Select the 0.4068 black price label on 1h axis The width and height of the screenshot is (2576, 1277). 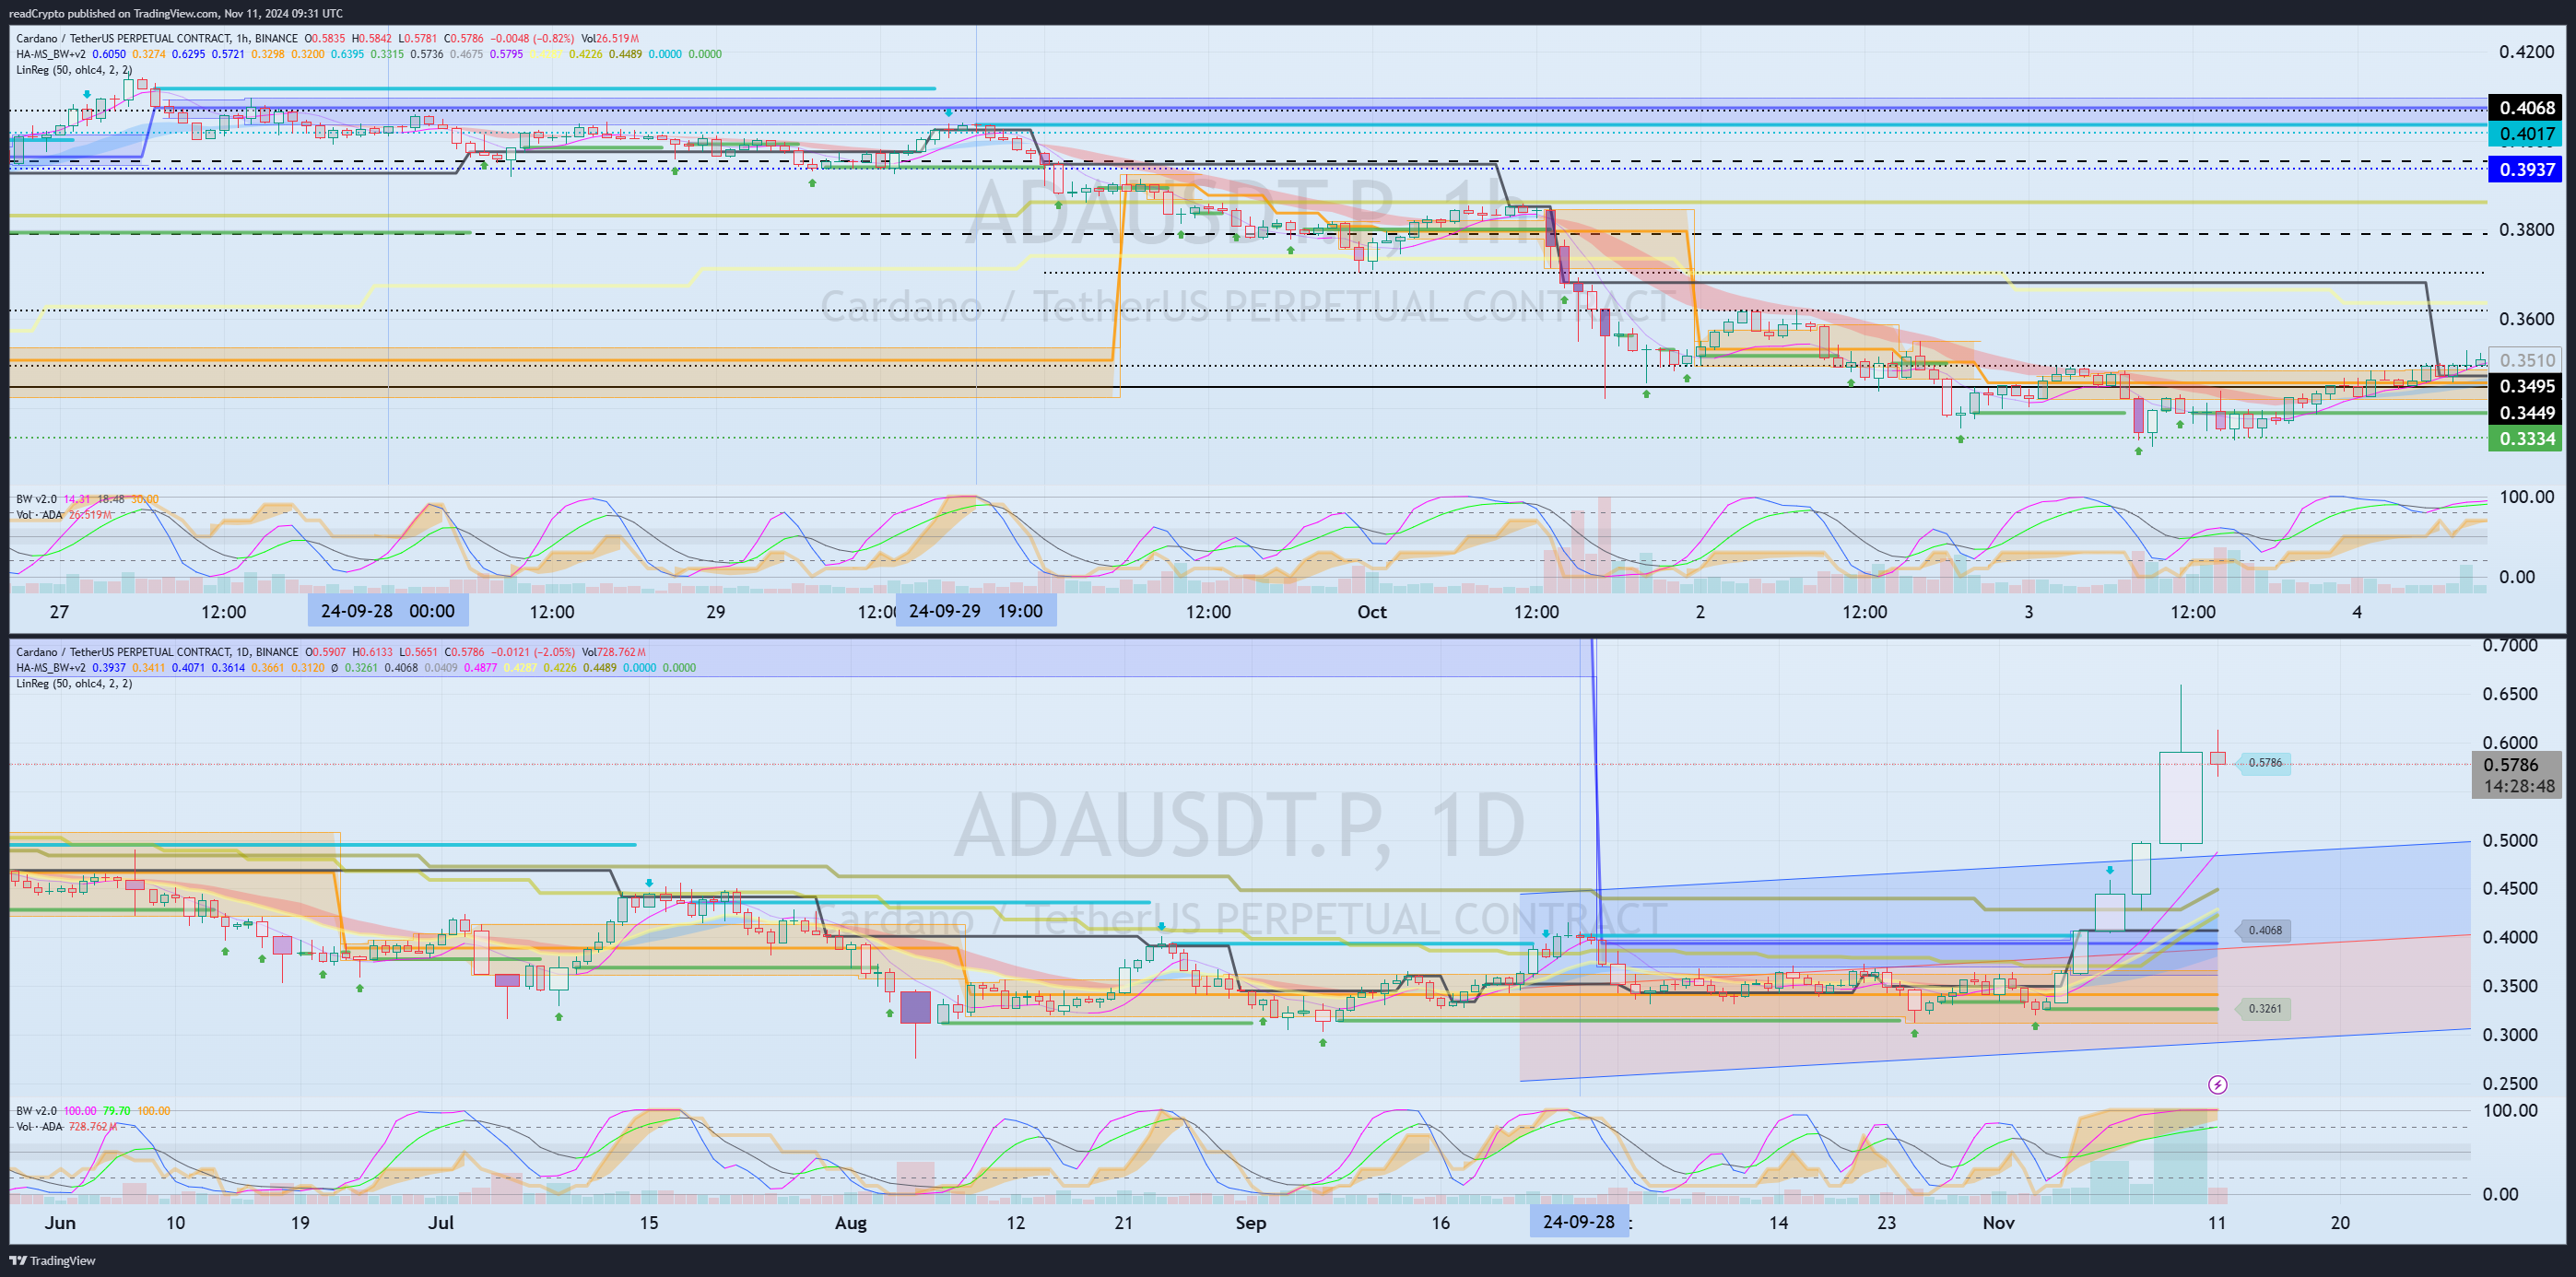[2526, 108]
